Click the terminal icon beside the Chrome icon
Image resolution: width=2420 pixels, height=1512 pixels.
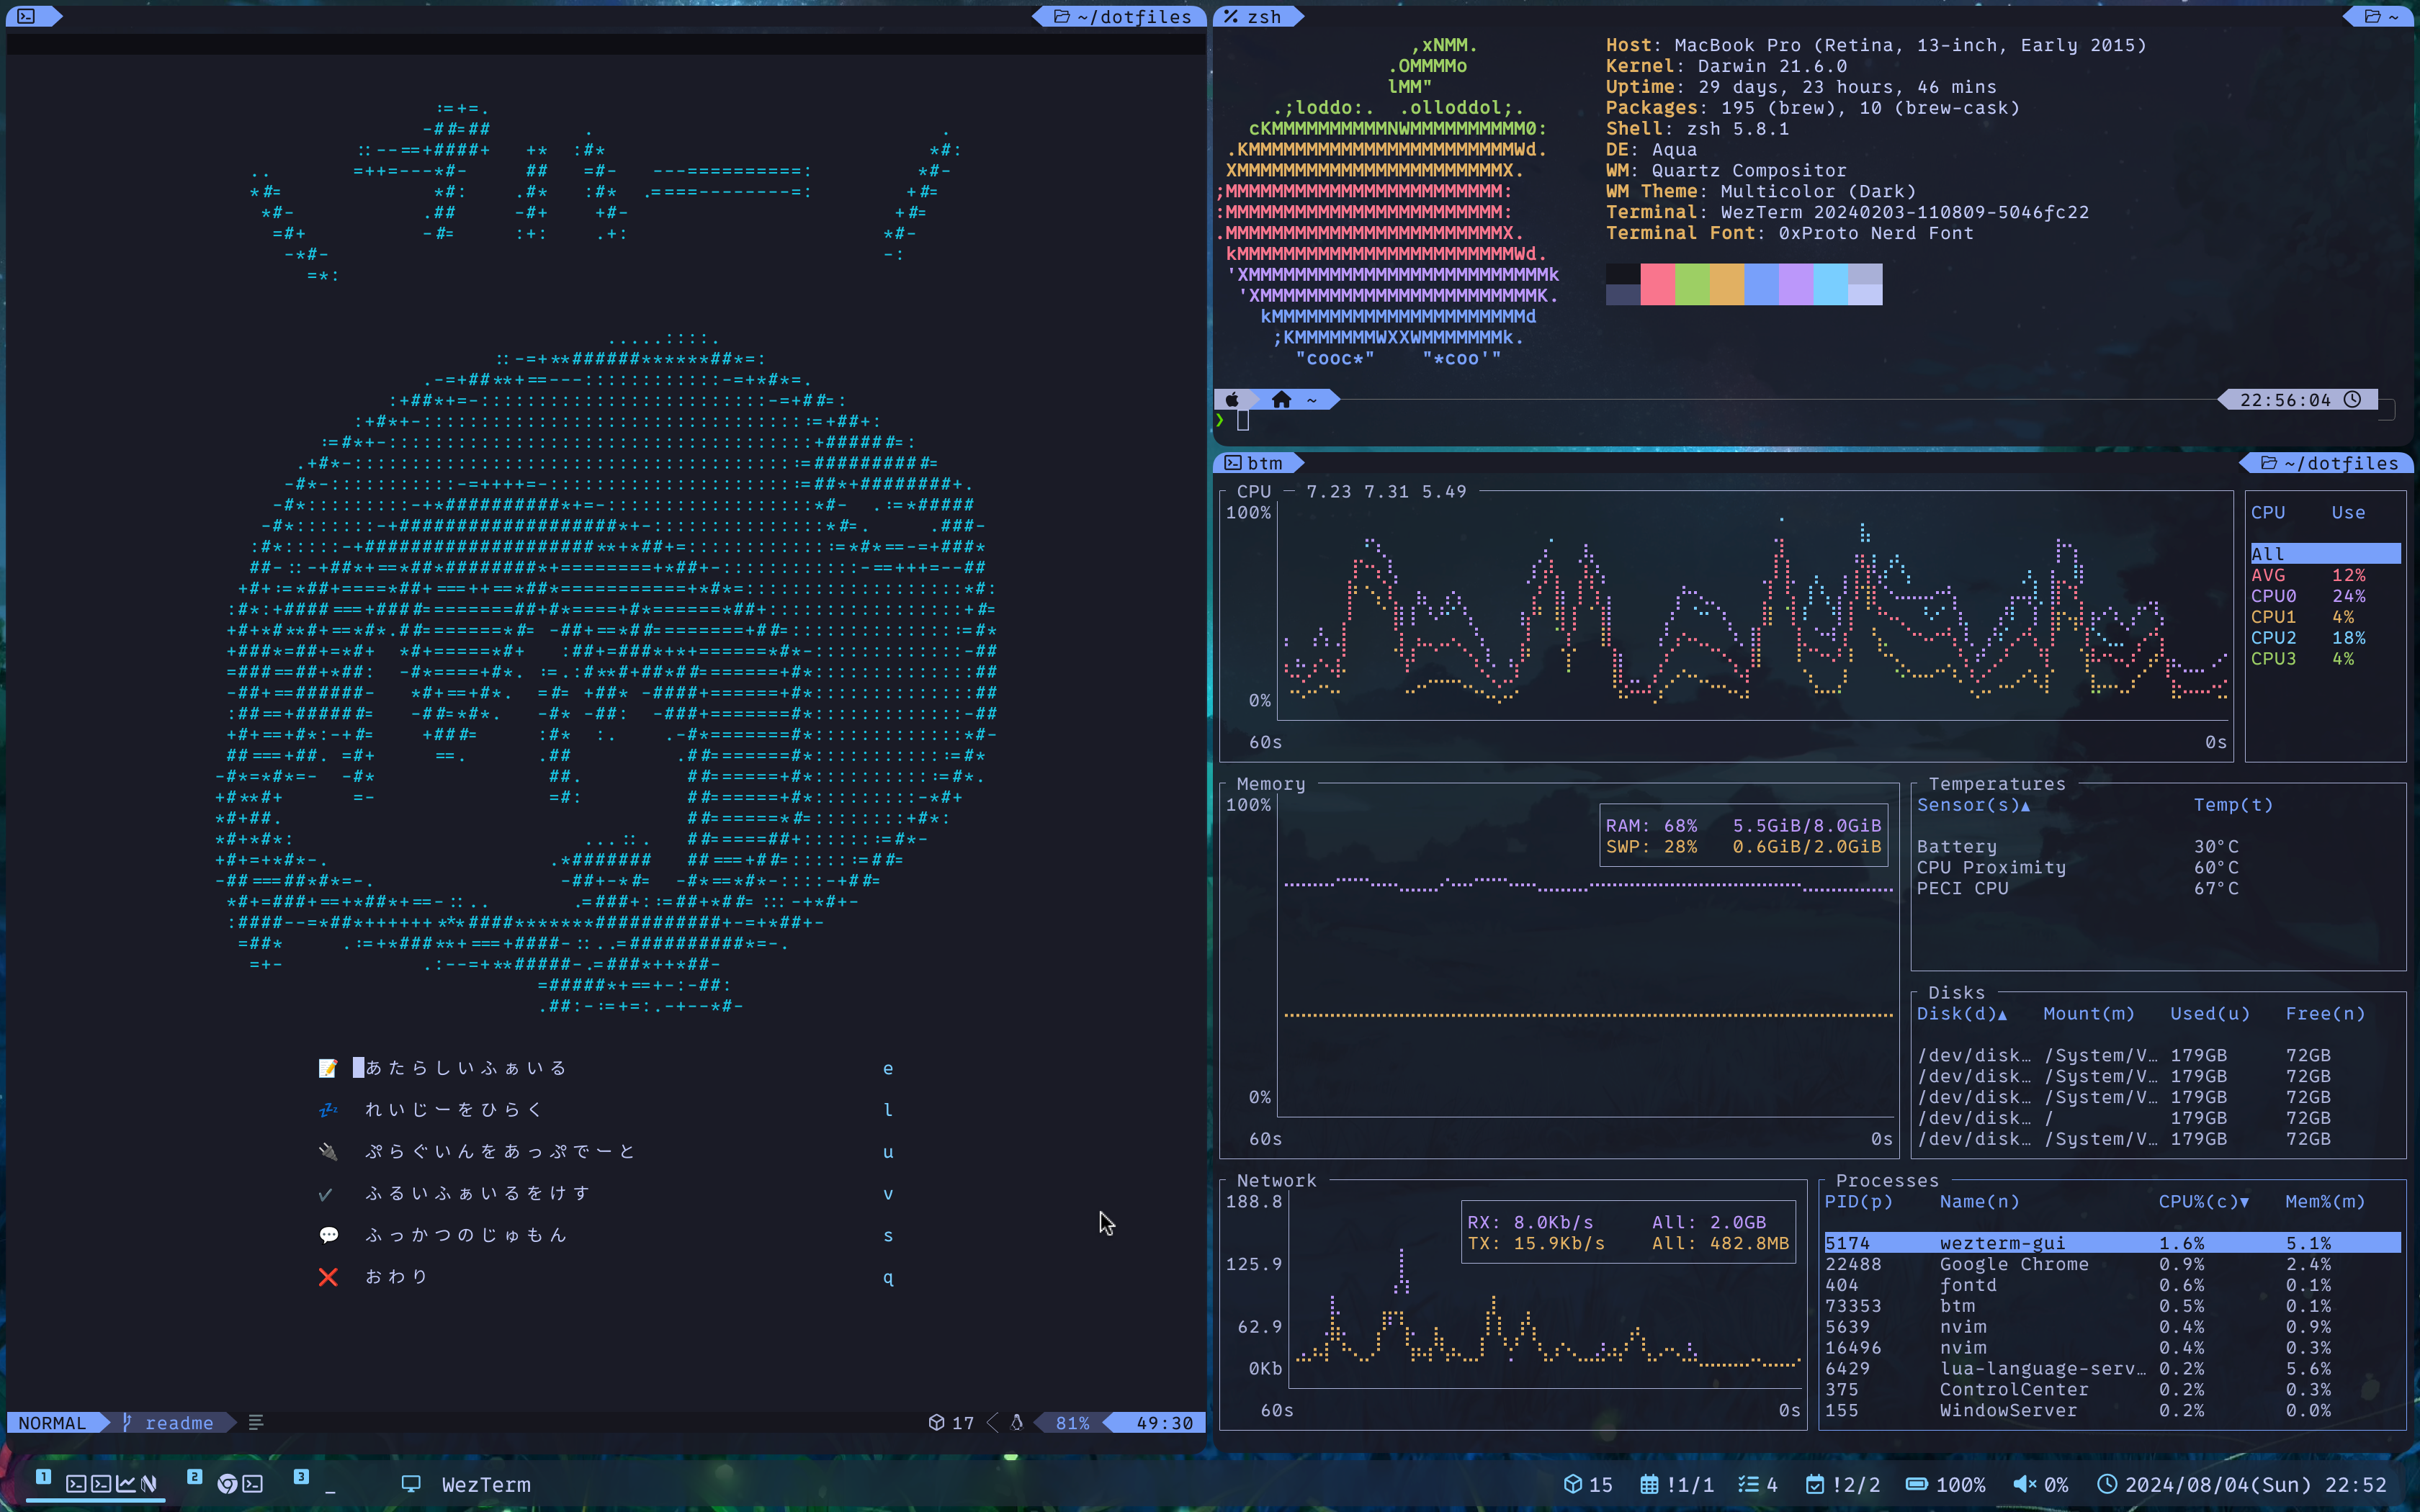tap(253, 1484)
